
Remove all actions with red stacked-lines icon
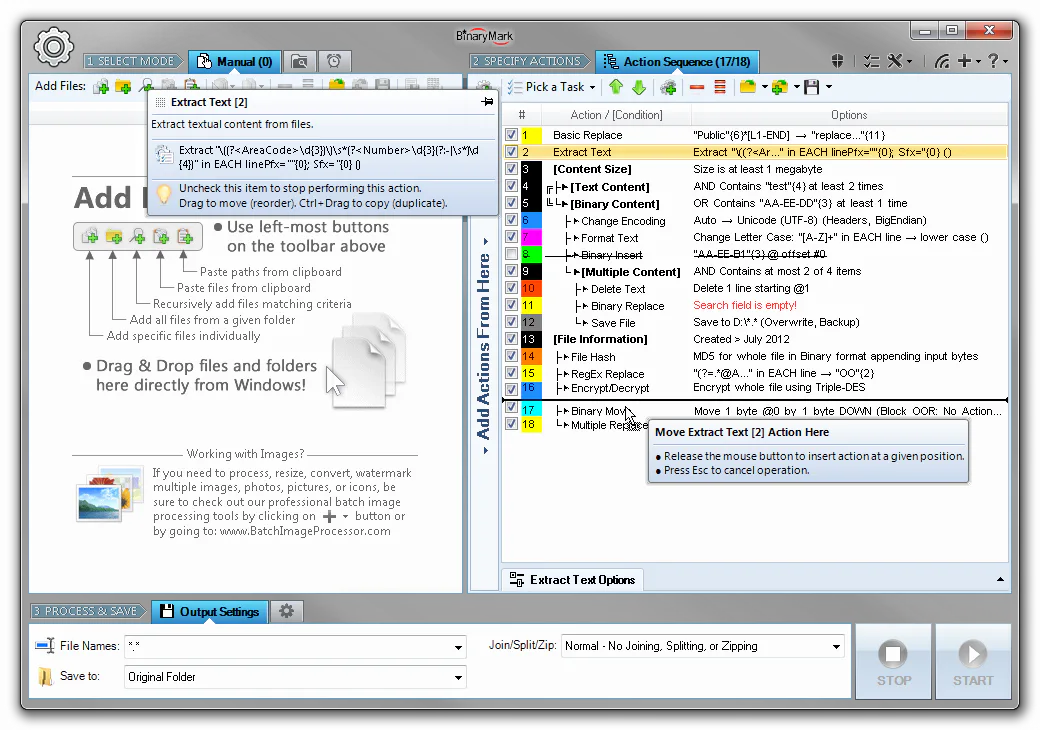(x=720, y=87)
